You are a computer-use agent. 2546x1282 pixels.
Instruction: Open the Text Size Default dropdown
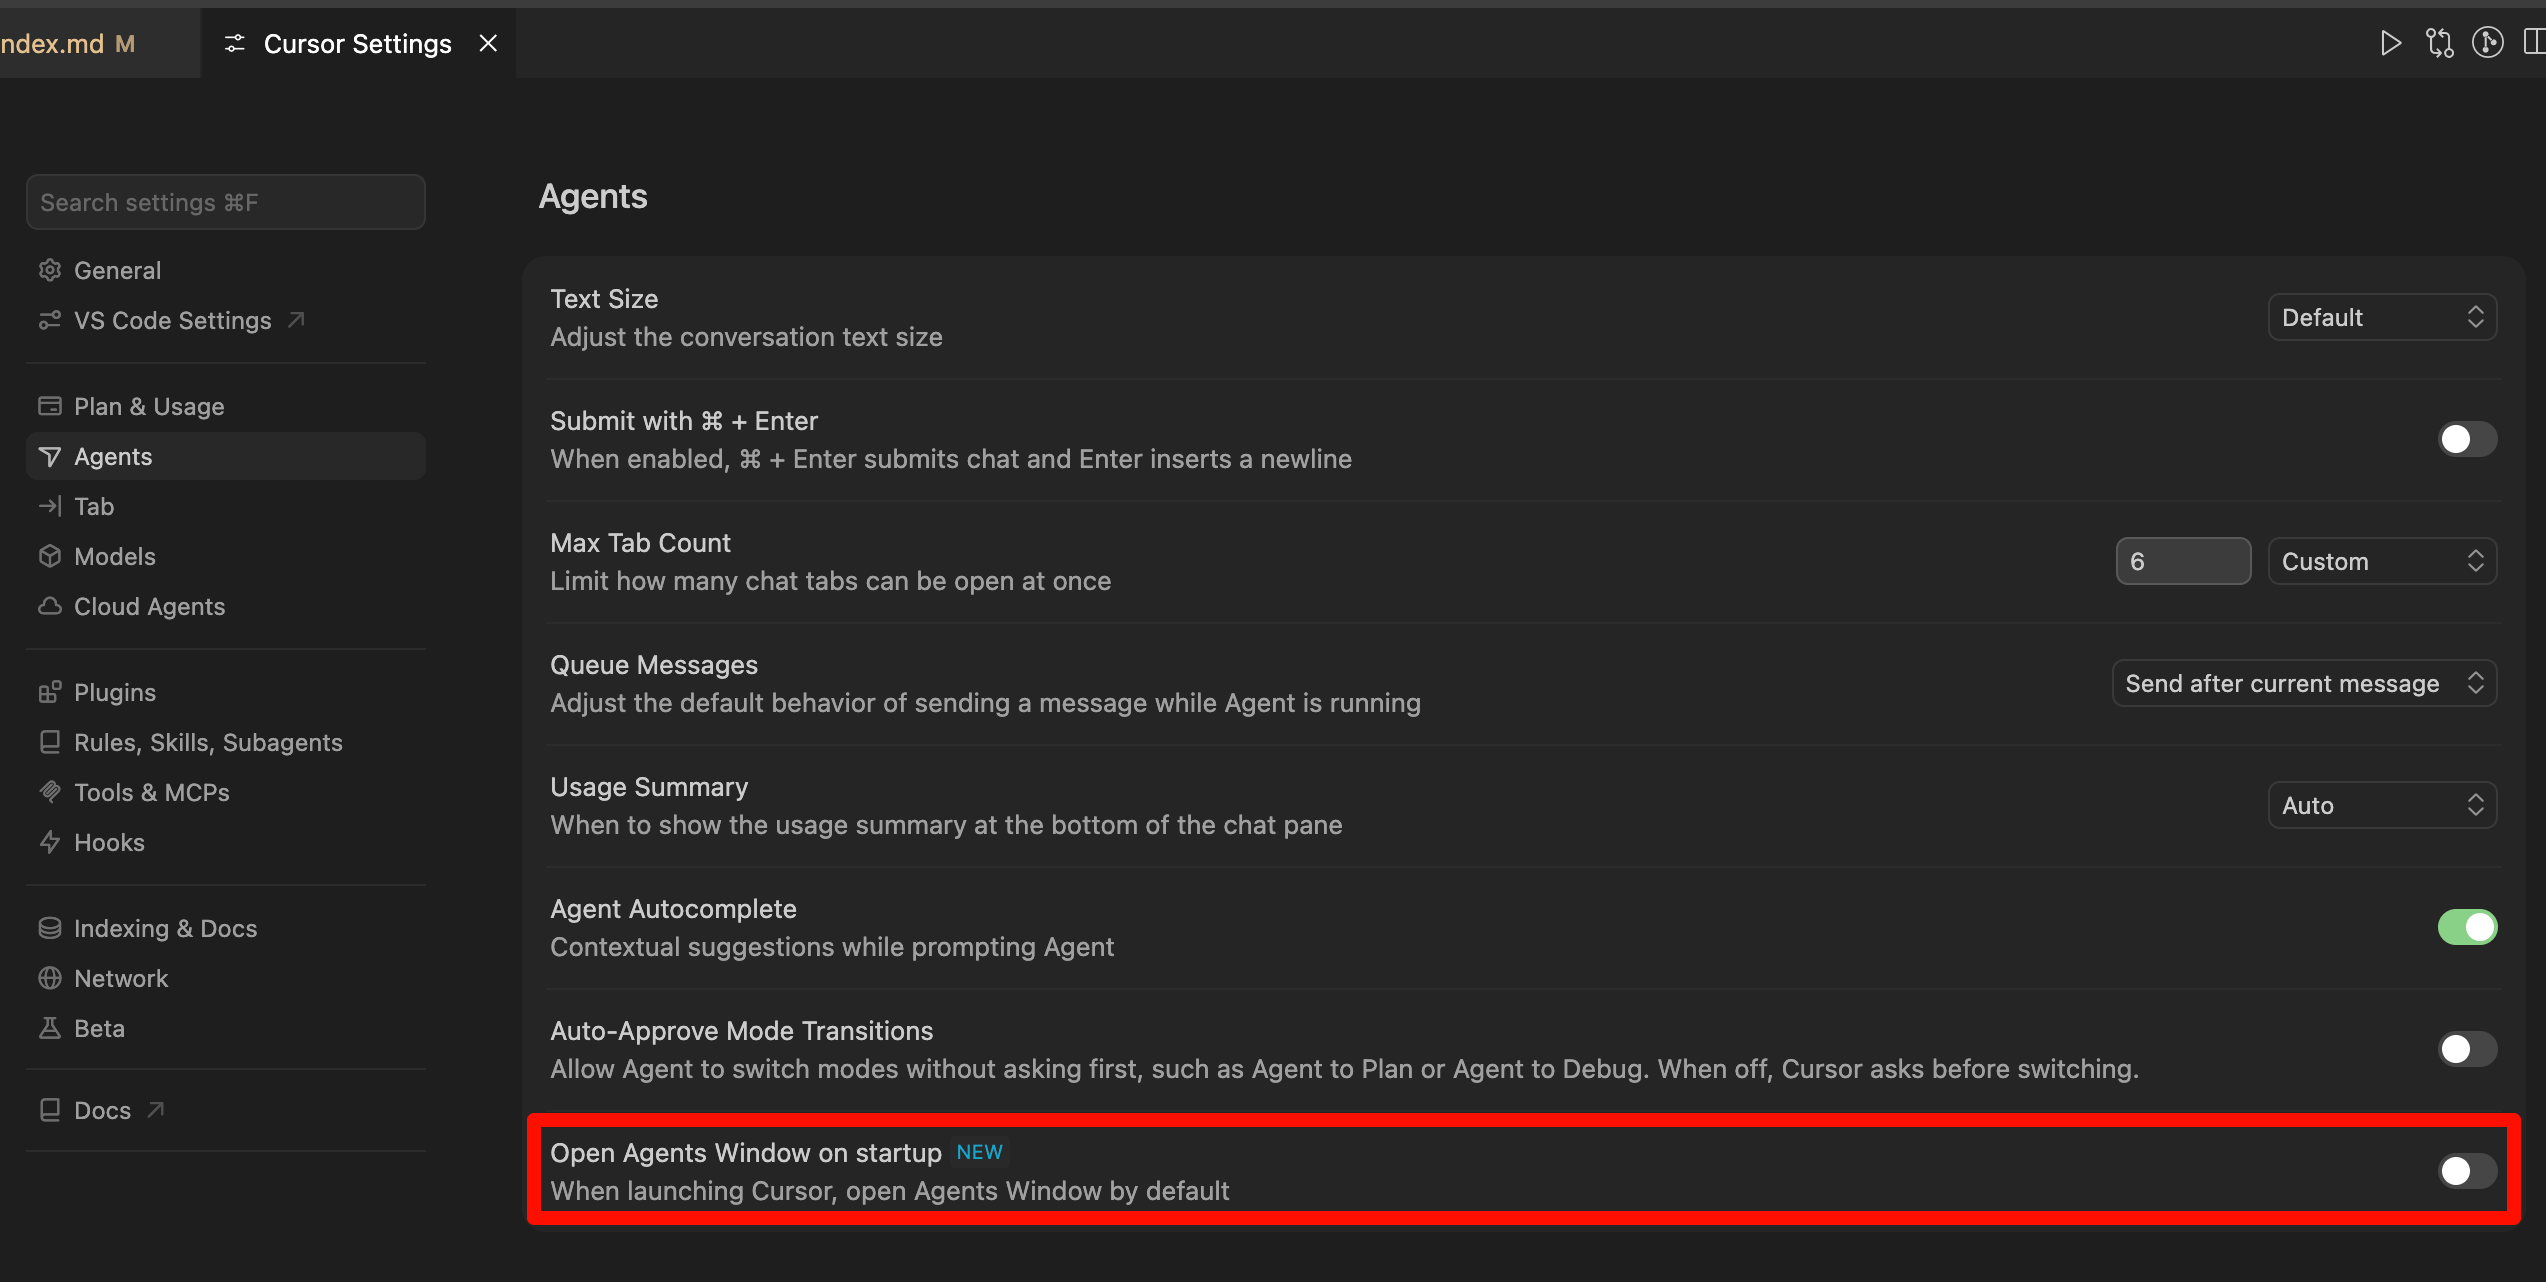[x=2382, y=317]
